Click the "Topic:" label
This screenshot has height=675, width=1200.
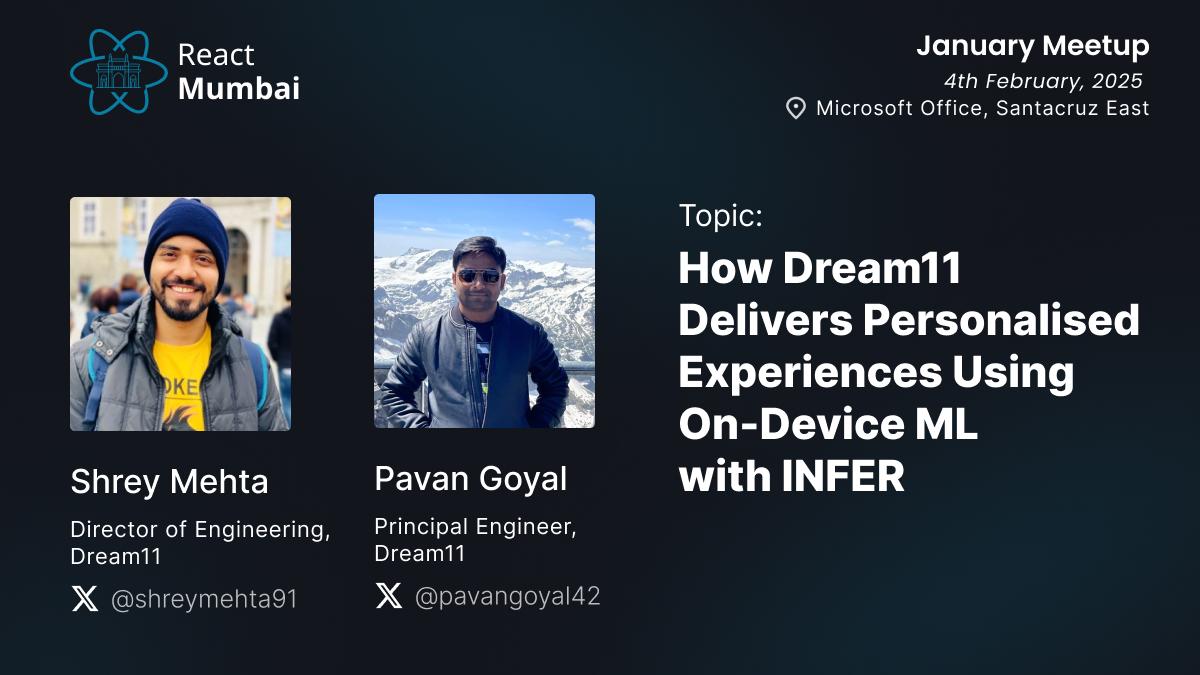[721, 215]
